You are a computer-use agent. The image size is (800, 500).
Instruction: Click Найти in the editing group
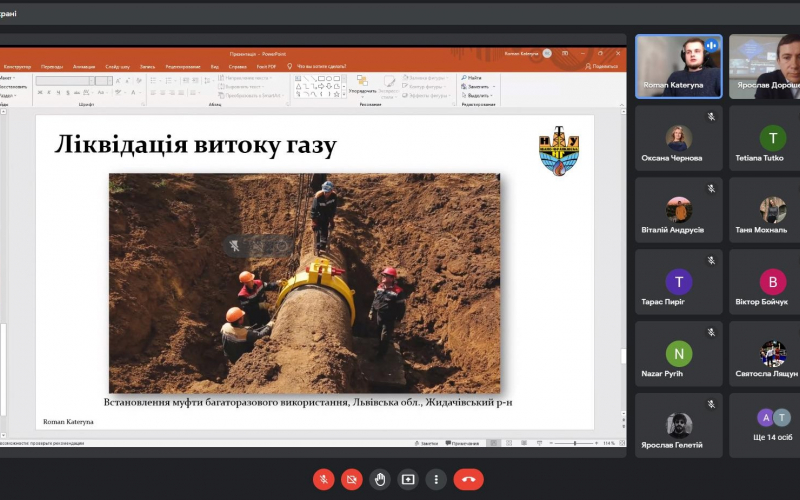click(471, 78)
